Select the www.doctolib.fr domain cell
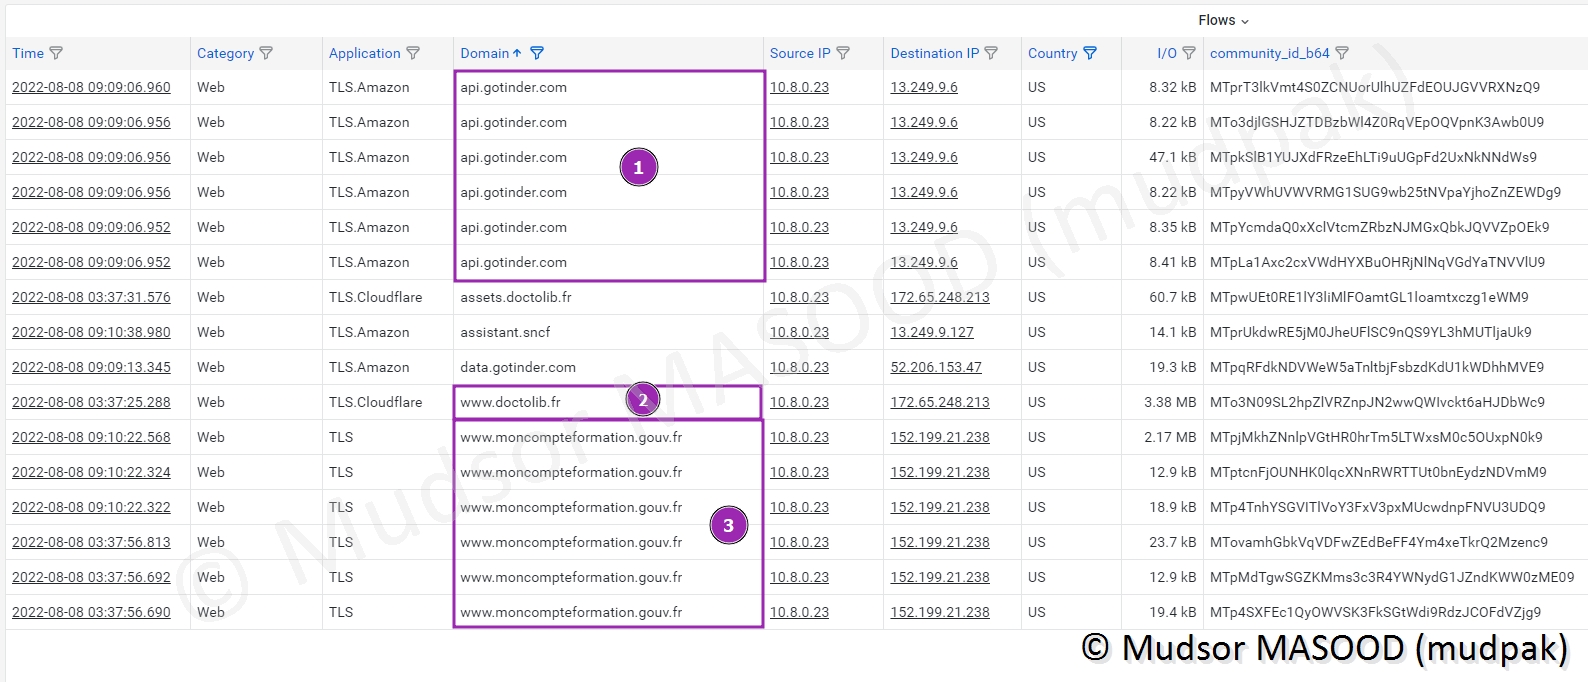1588x682 pixels. (x=510, y=402)
